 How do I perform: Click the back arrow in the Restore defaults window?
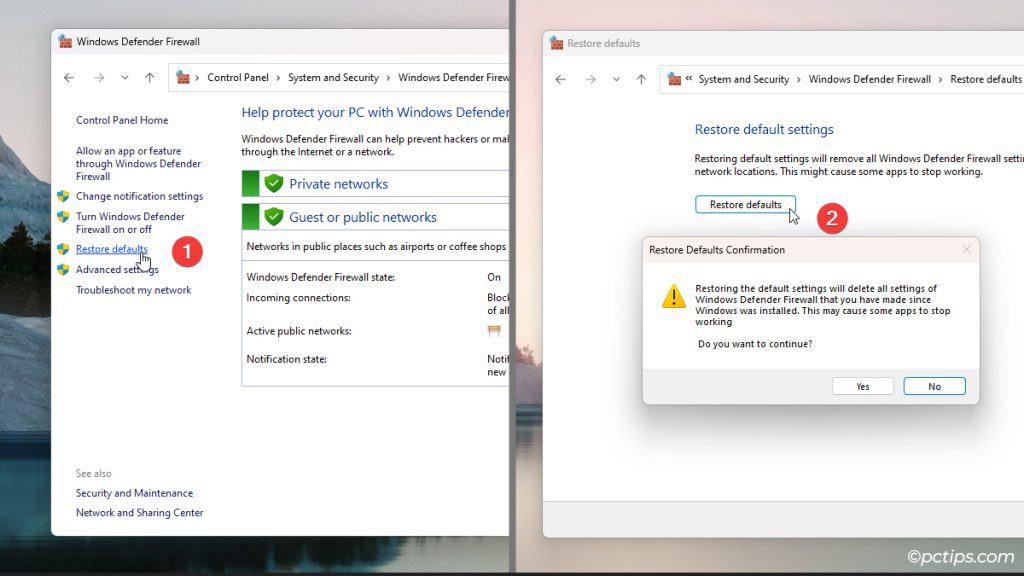560,78
